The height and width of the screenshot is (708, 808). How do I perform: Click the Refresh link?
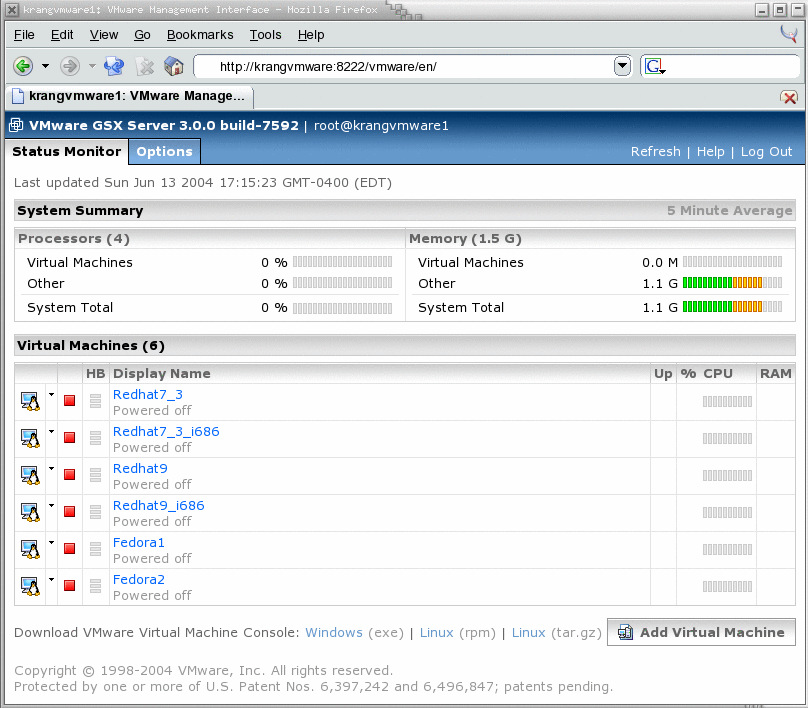[x=655, y=152]
